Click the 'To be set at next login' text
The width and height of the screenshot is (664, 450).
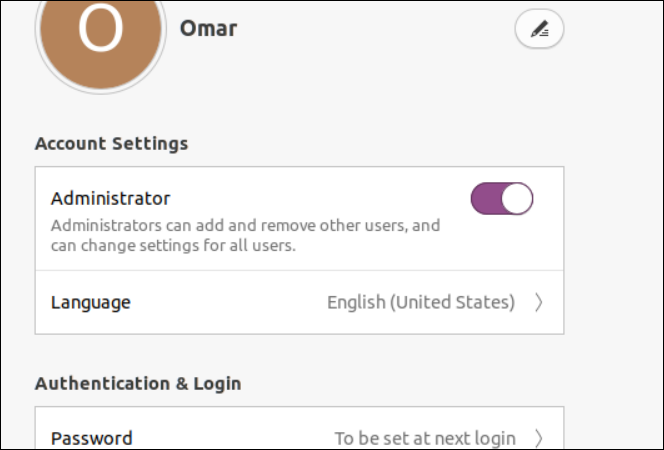click(425, 439)
